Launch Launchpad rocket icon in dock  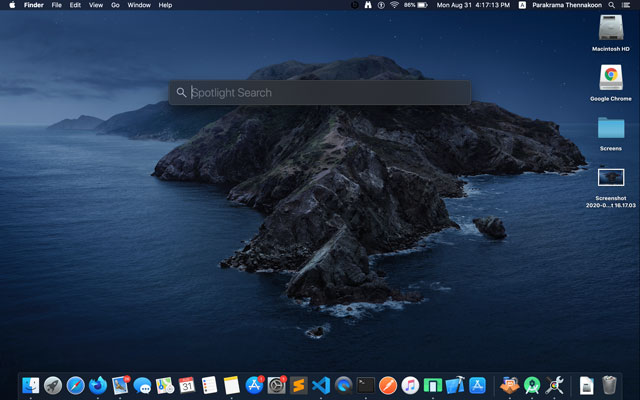click(x=53, y=385)
